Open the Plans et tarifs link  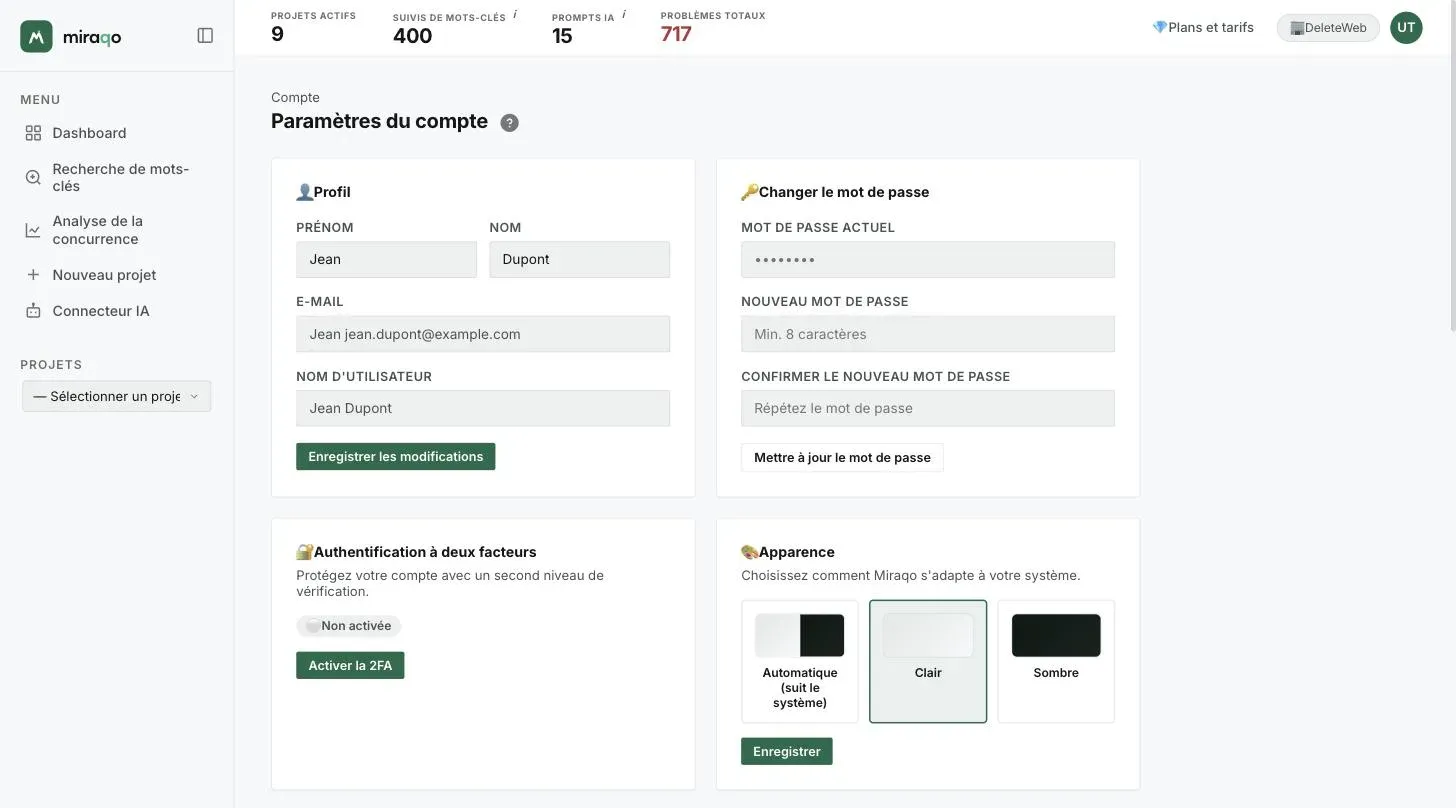click(1203, 27)
